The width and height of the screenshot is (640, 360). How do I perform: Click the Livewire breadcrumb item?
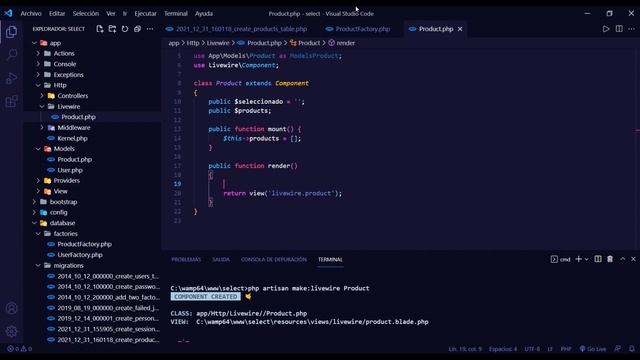pyautogui.click(x=218, y=43)
